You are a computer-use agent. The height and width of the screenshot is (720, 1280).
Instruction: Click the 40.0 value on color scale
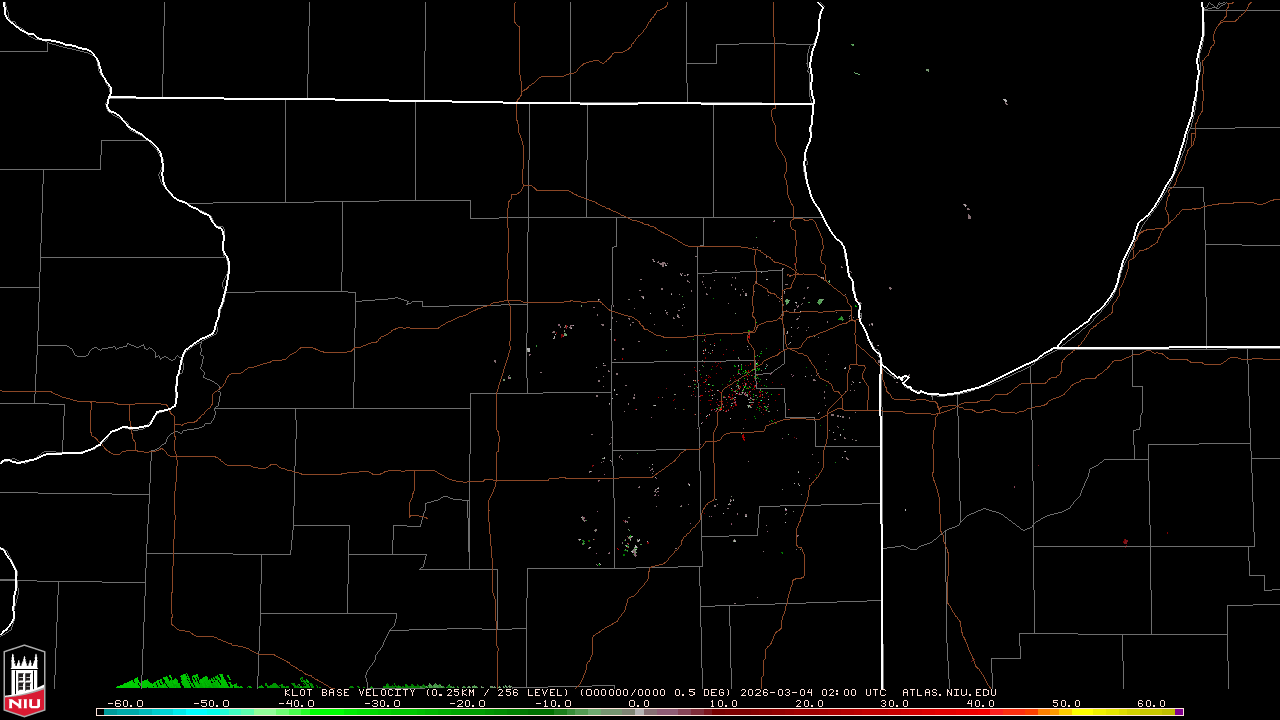click(x=980, y=704)
